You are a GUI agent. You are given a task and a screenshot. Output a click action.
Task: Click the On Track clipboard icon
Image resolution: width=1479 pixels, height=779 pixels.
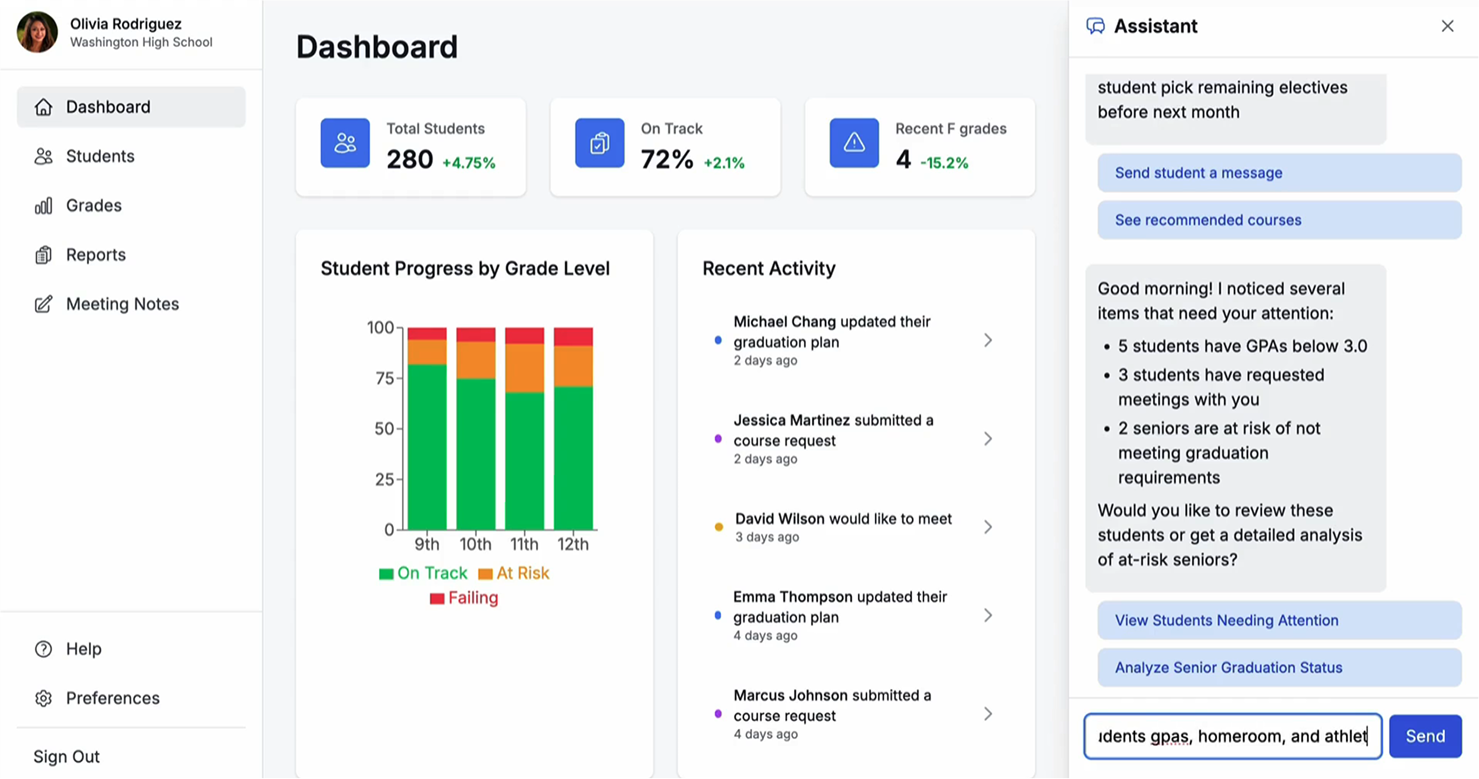[x=599, y=143]
